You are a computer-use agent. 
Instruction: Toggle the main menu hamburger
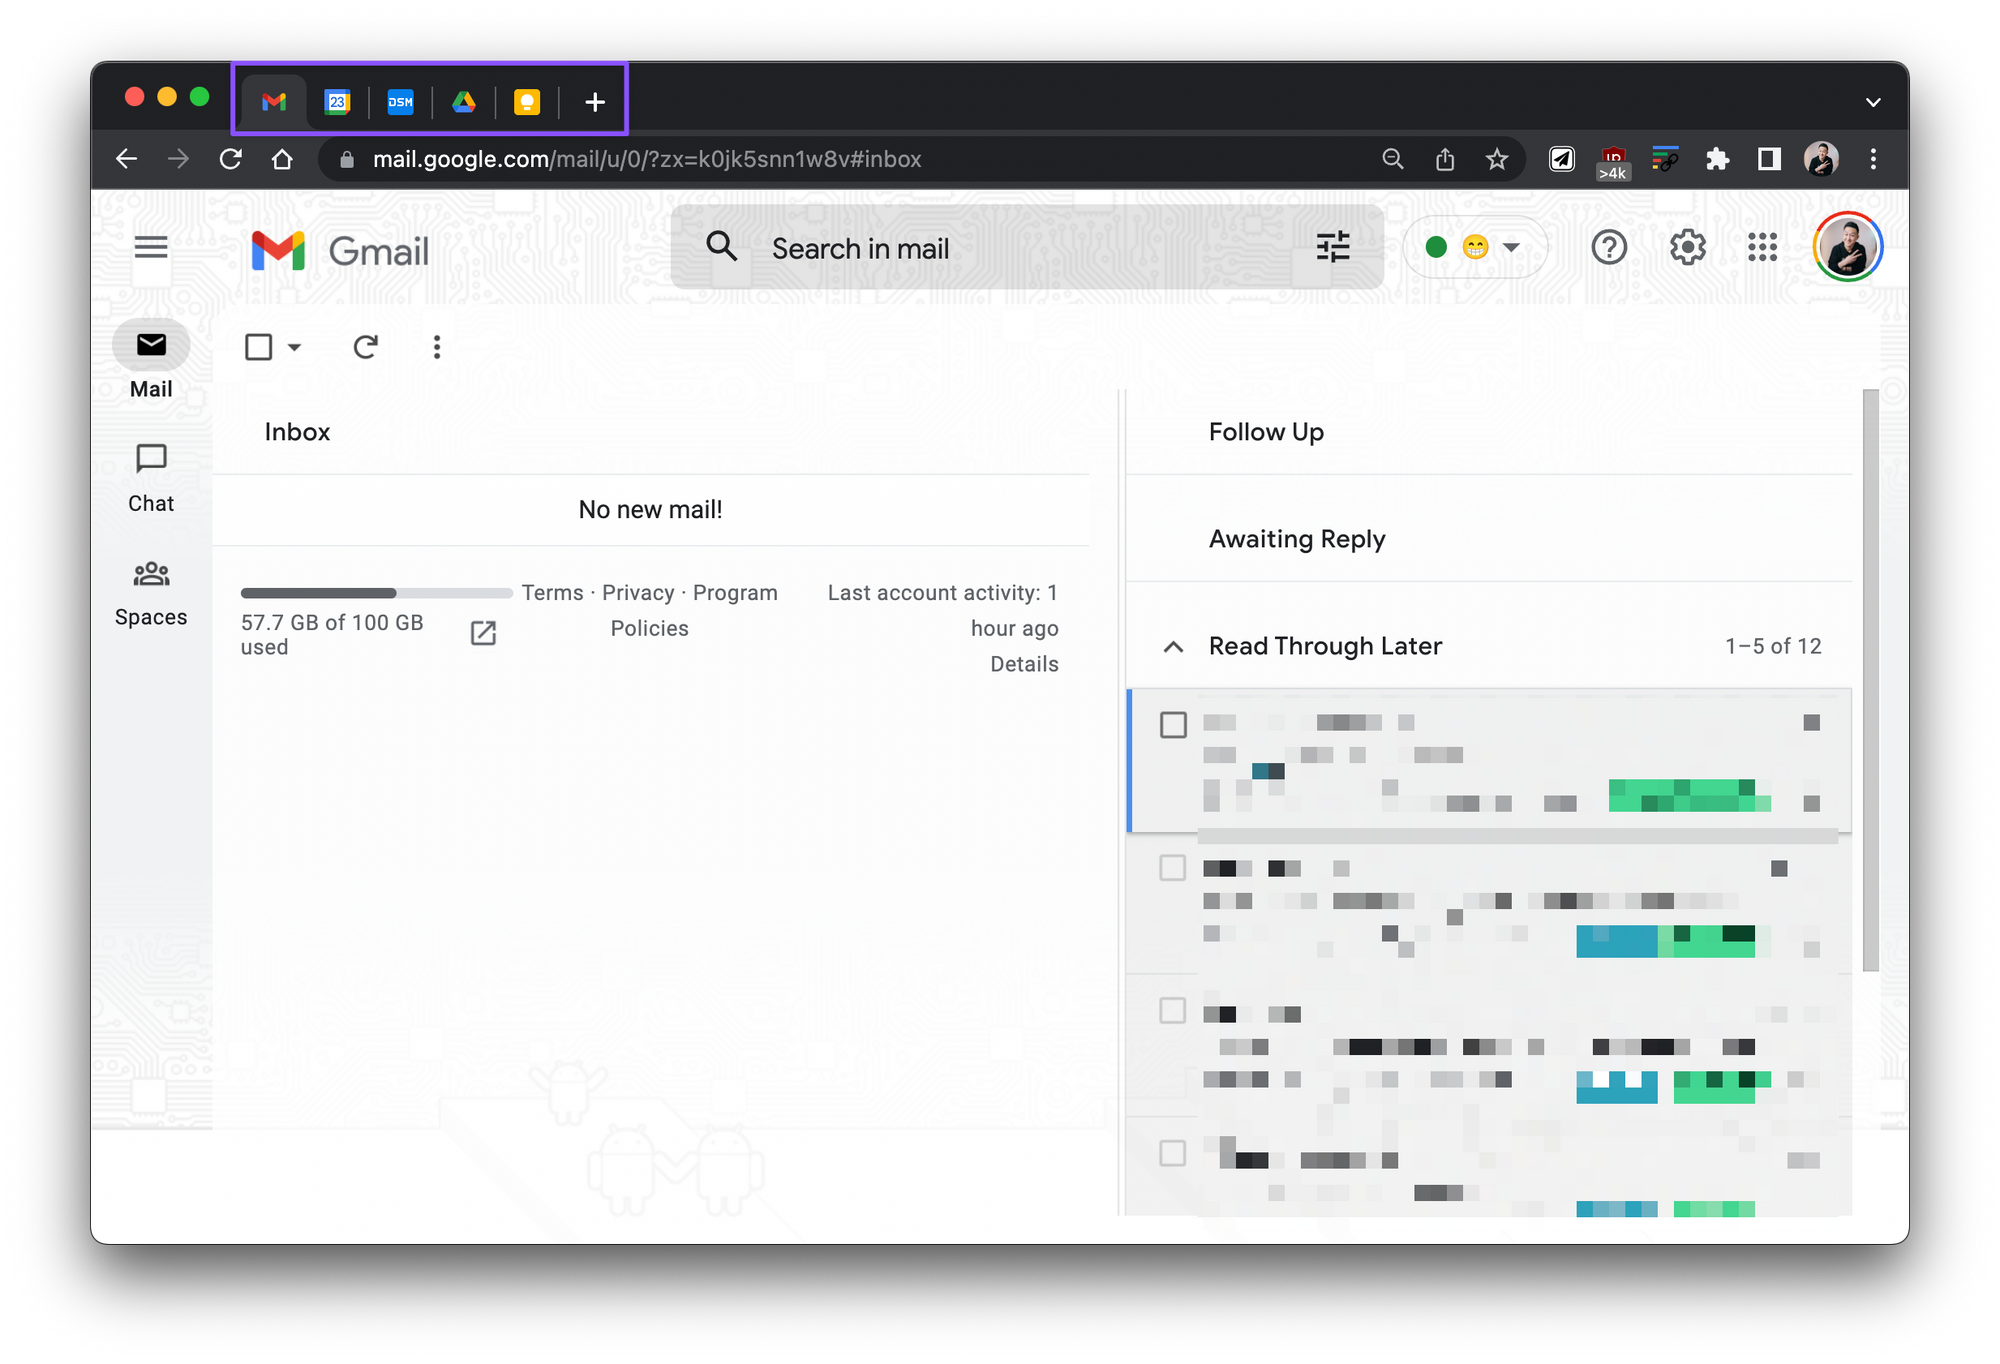click(x=151, y=247)
